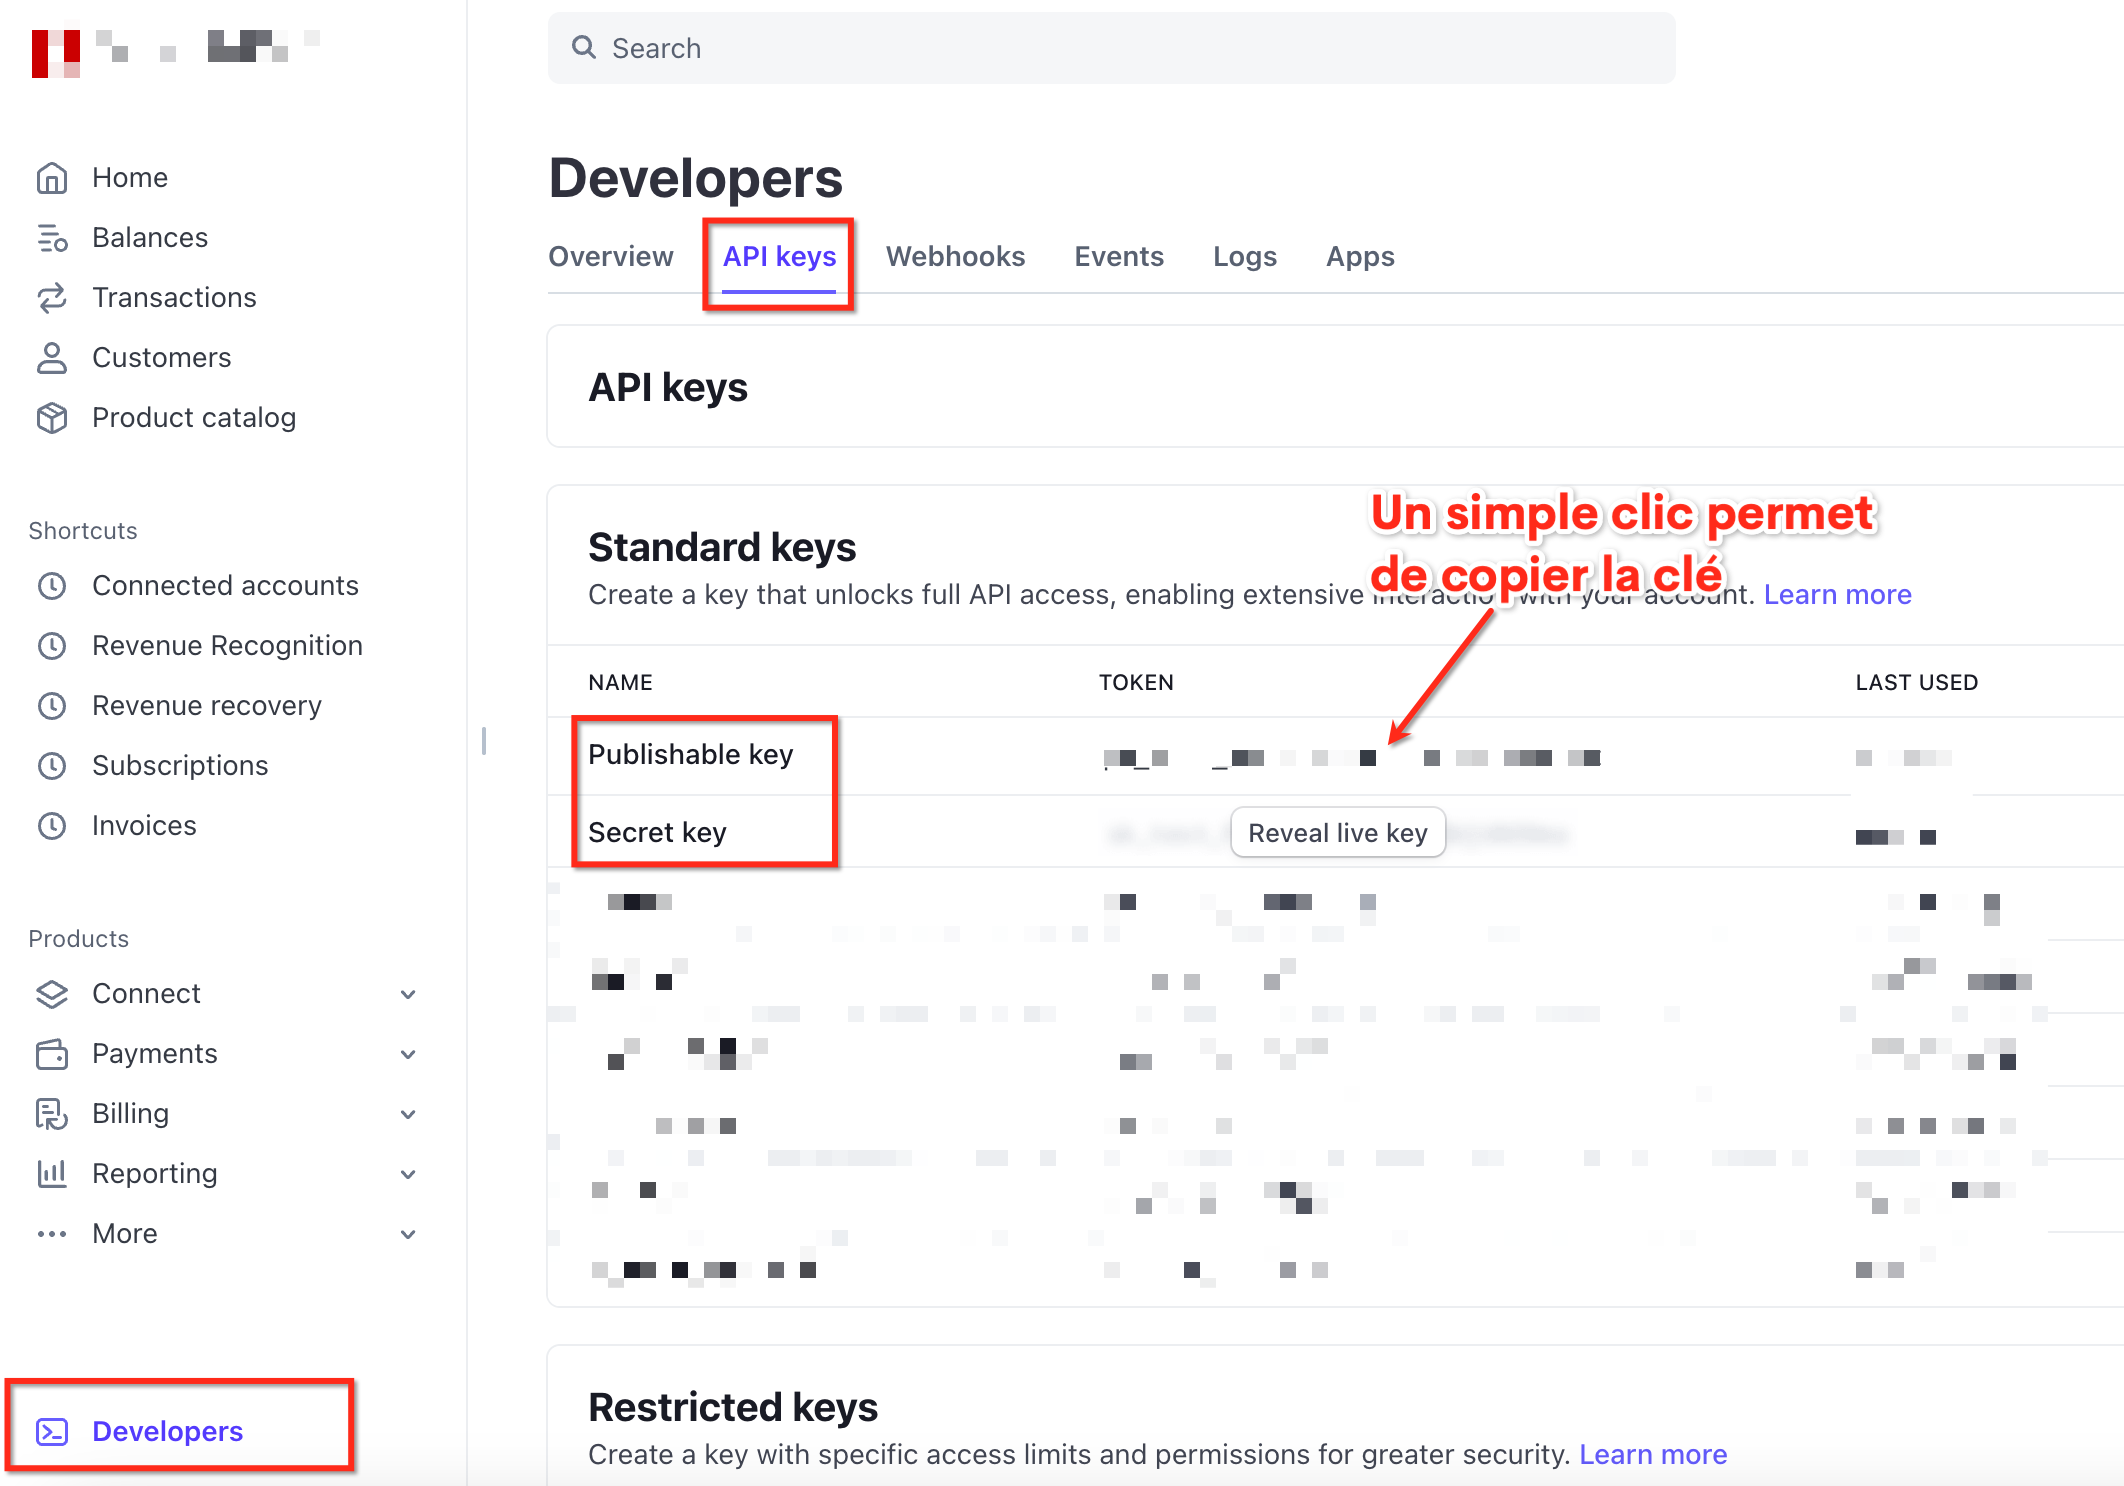
Task: Click the Reporting bar-chart icon
Action: click(x=52, y=1174)
